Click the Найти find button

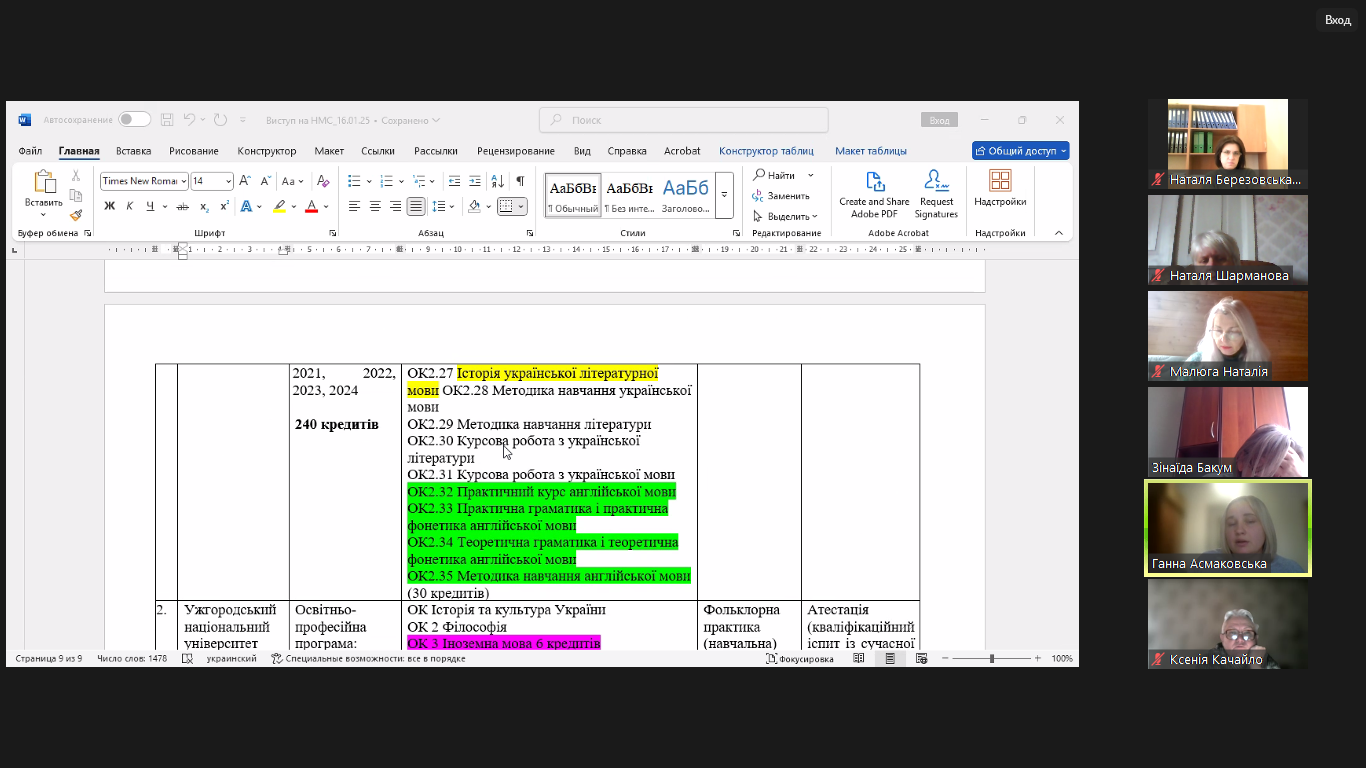click(x=776, y=175)
